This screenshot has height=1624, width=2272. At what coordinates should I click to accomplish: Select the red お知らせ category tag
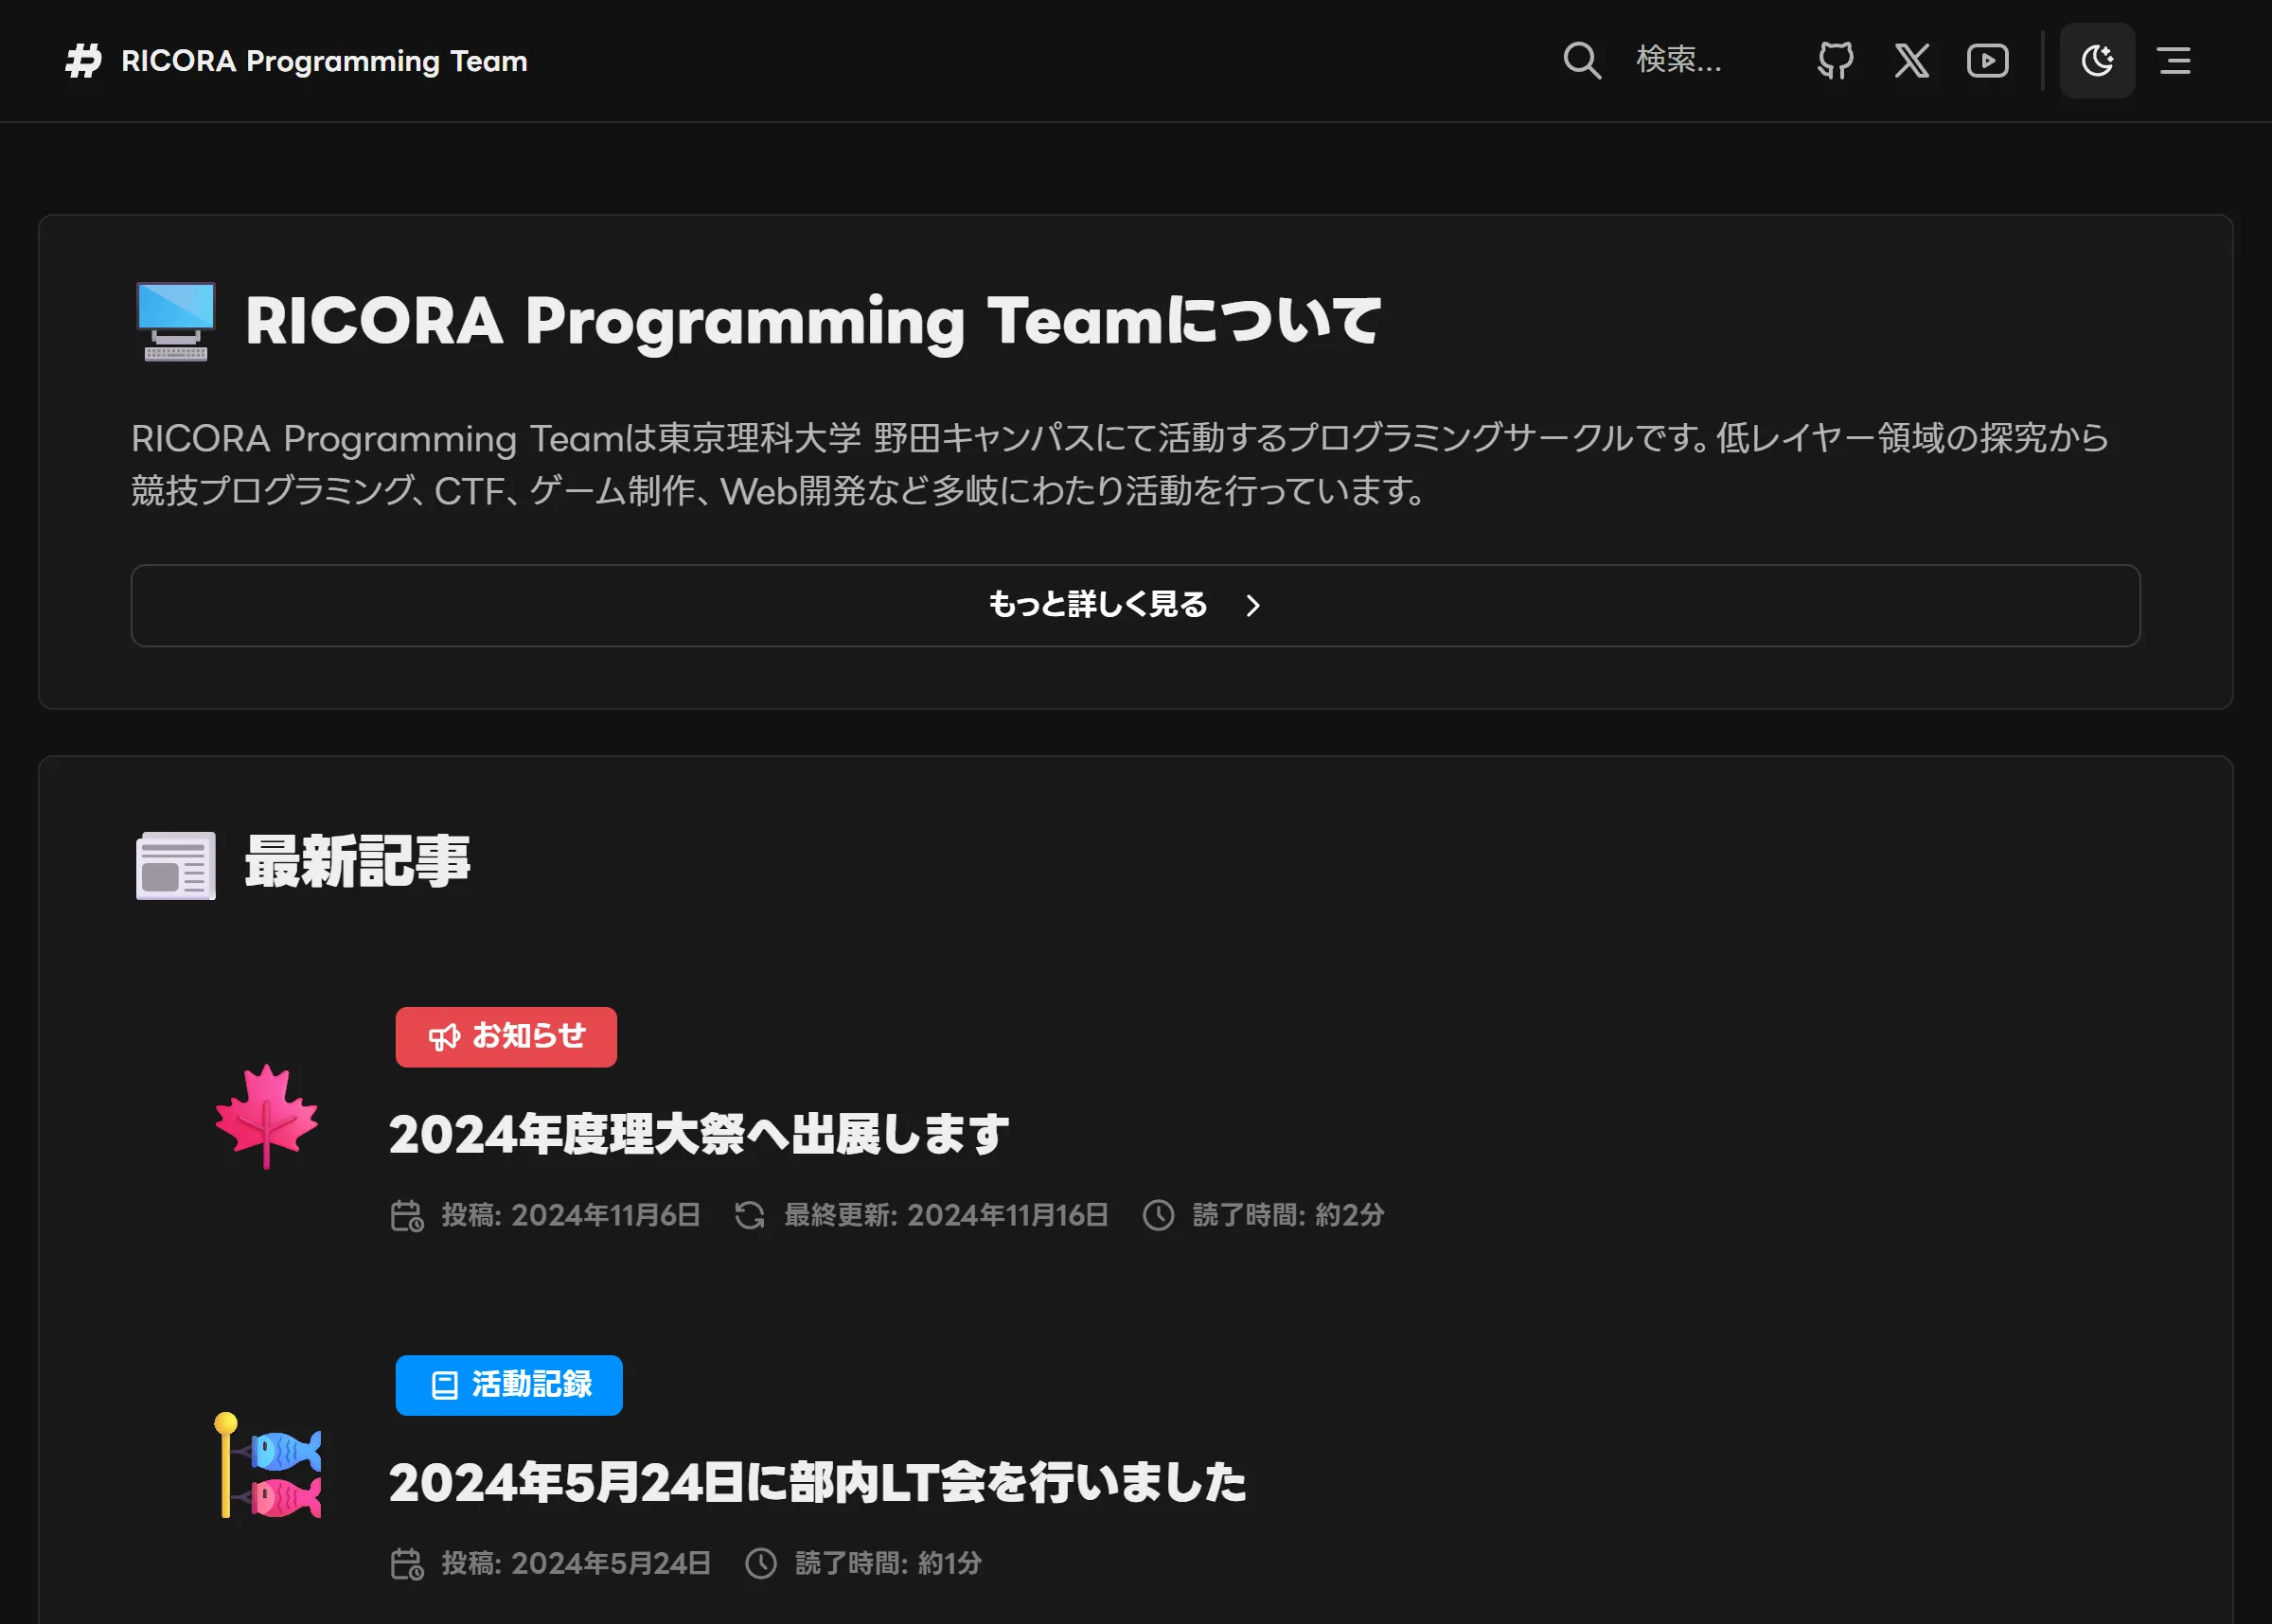click(x=506, y=1037)
